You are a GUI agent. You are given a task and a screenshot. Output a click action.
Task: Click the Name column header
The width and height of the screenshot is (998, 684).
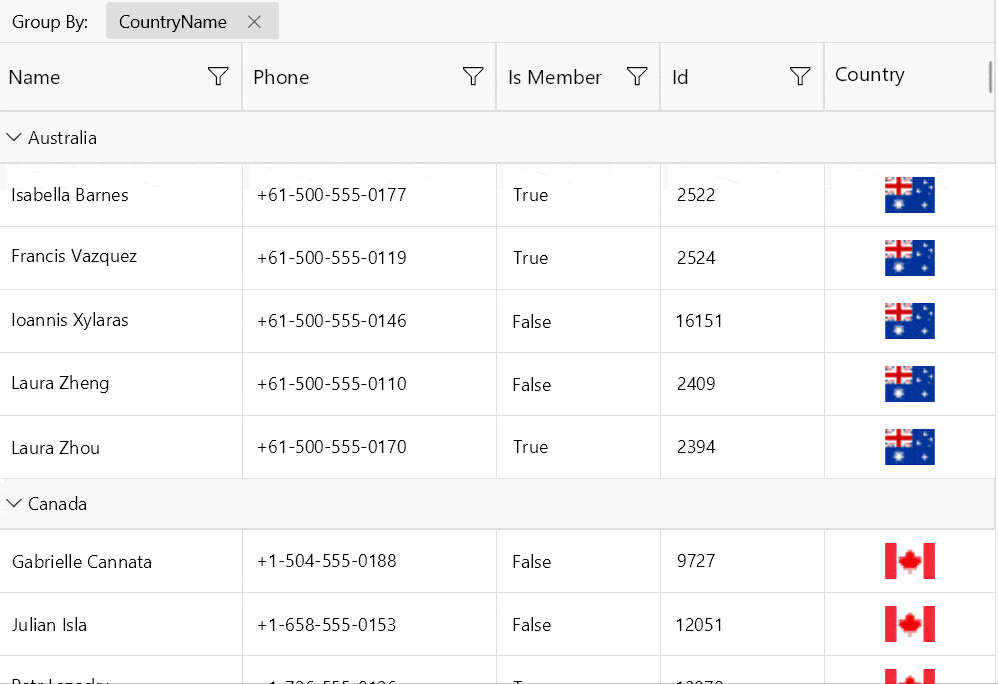tap(34, 76)
